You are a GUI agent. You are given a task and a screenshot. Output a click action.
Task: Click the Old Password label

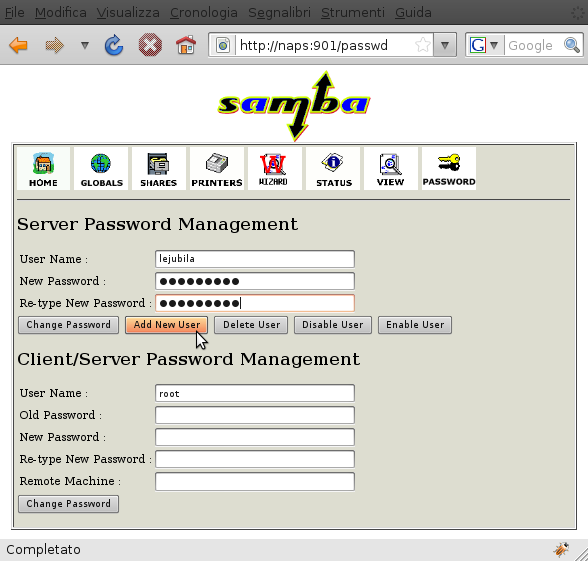(x=60, y=415)
